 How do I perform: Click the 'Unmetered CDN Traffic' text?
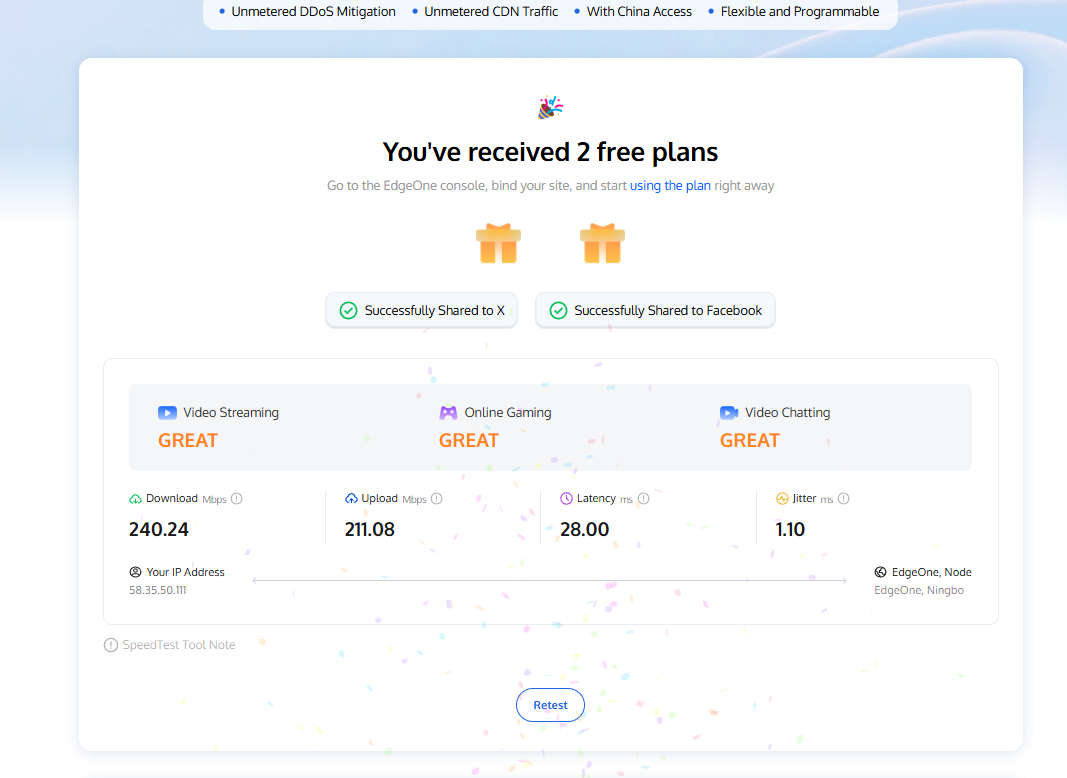[x=491, y=12]
